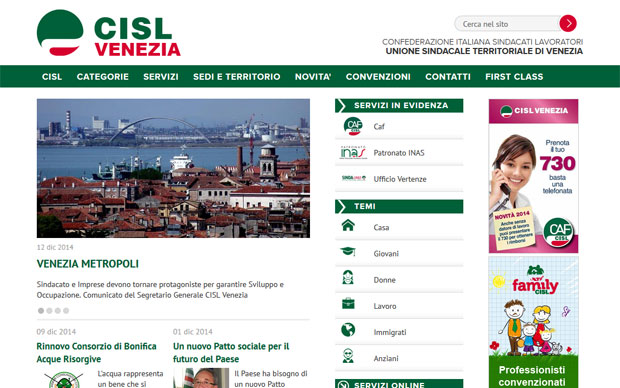This screenshot has height=388, width=620.
Task: Open the Novita' menu
Action: 313,77
